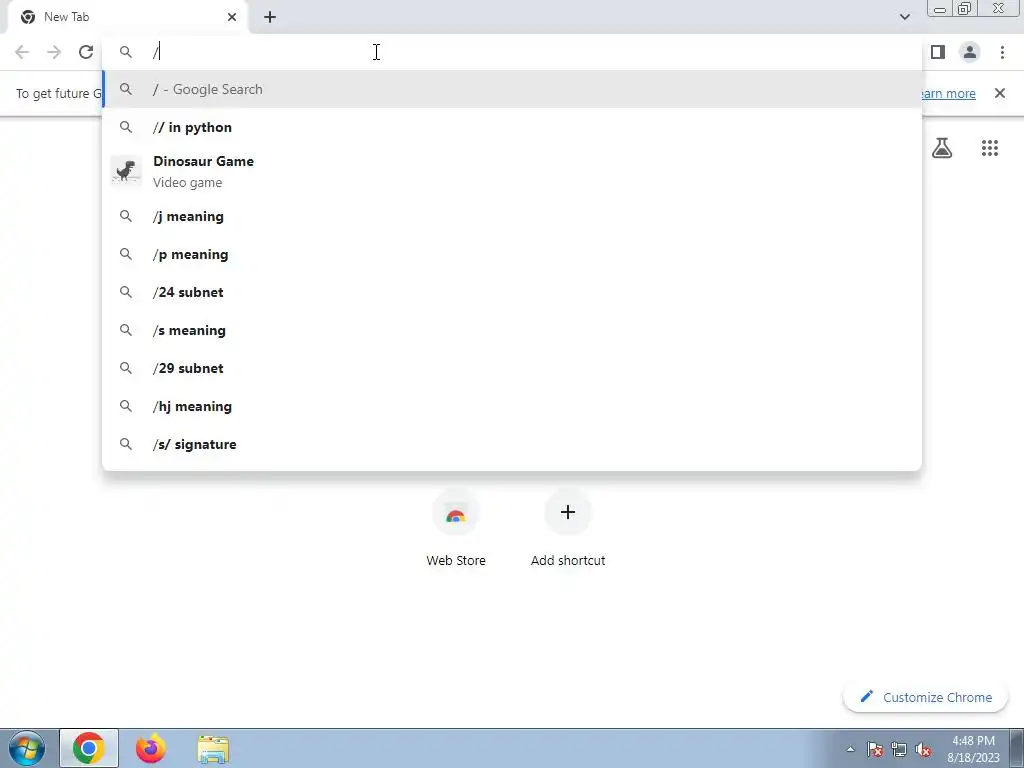Select the '// in python' suggestion
Screen dimensions: 1024x768
512,127
